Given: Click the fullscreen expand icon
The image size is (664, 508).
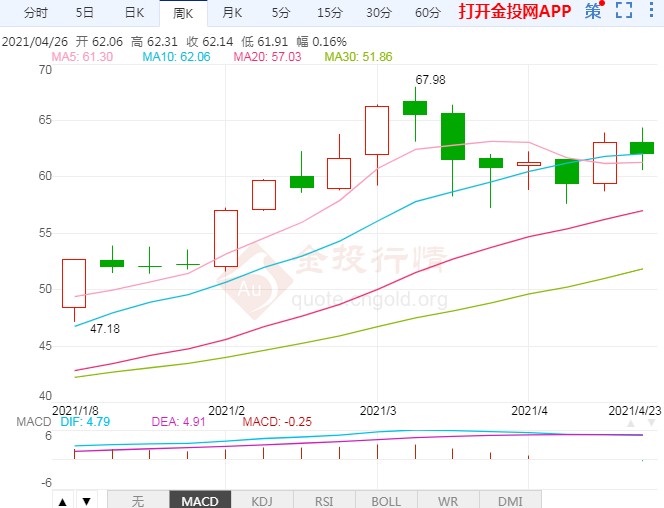Looking at the screenshot, I should pos(624,12).
